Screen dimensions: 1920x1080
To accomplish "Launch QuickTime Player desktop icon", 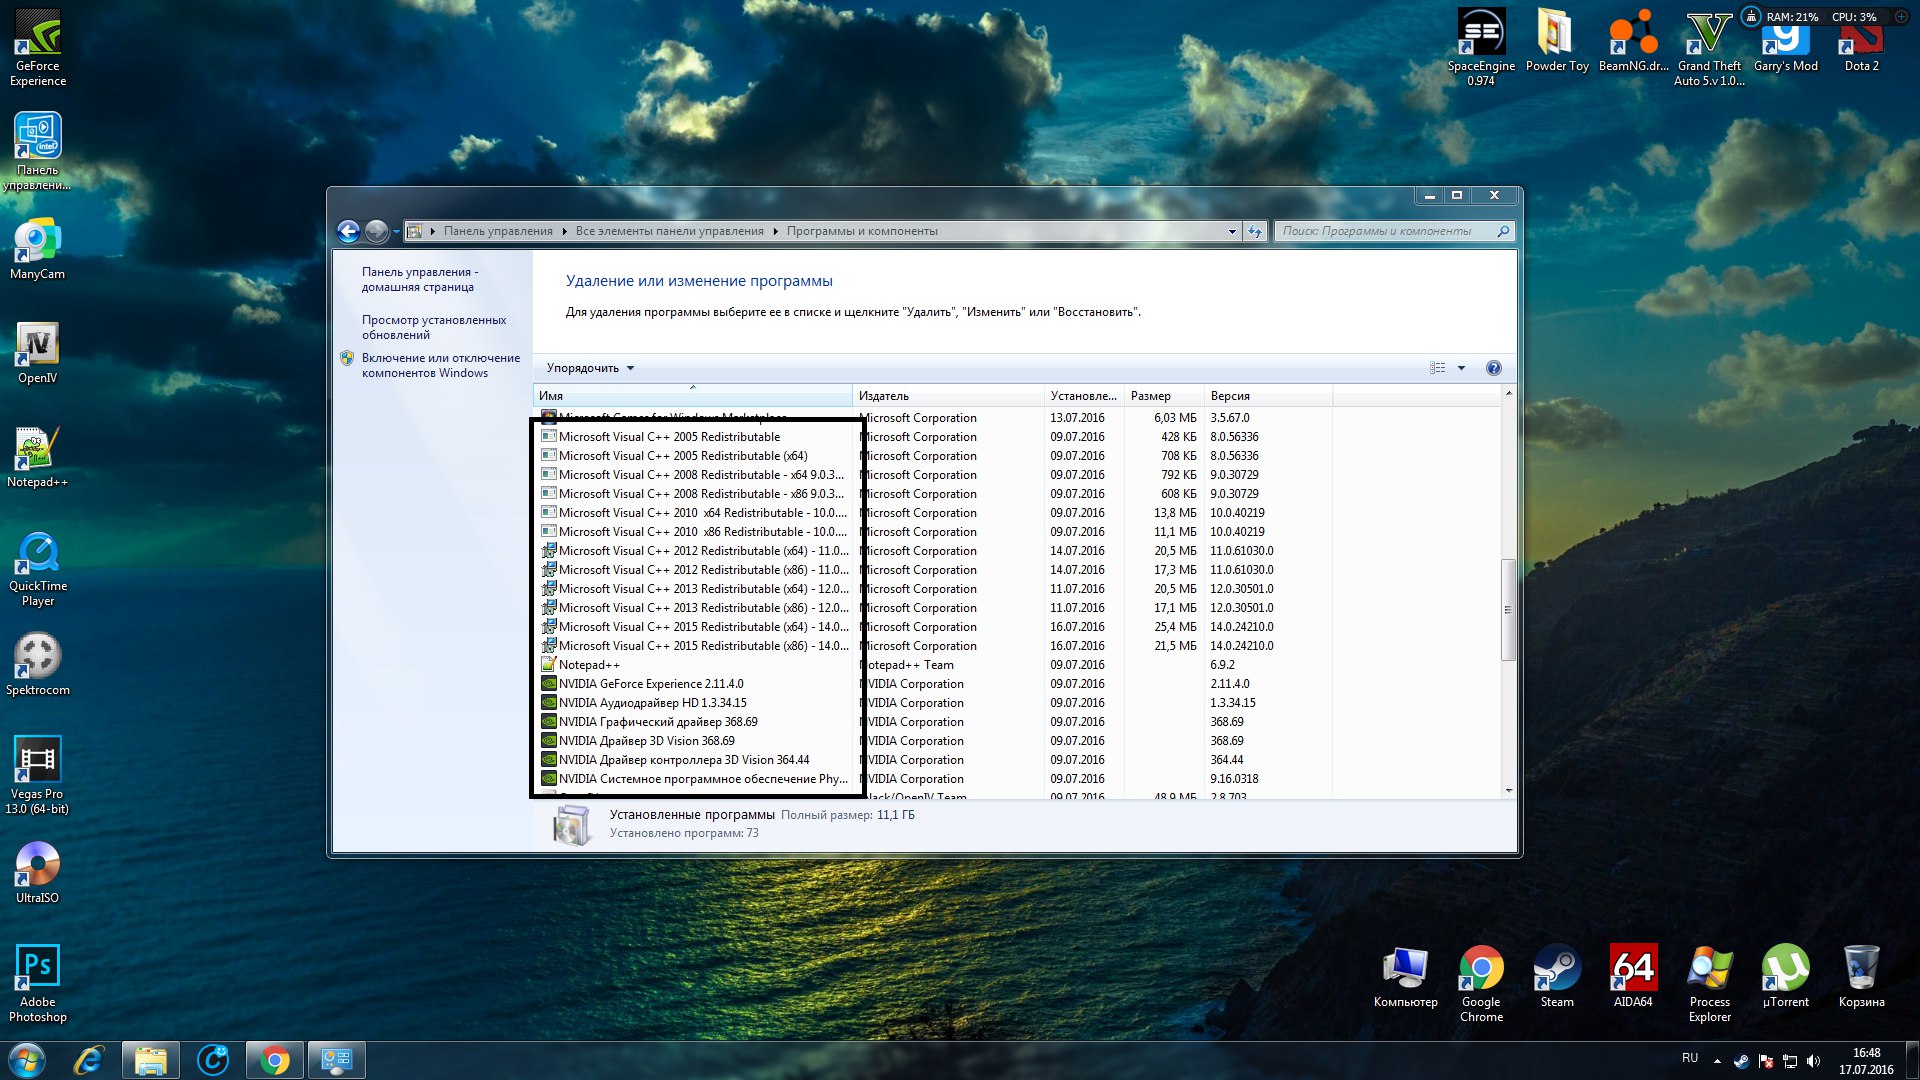I will (38, 569).
